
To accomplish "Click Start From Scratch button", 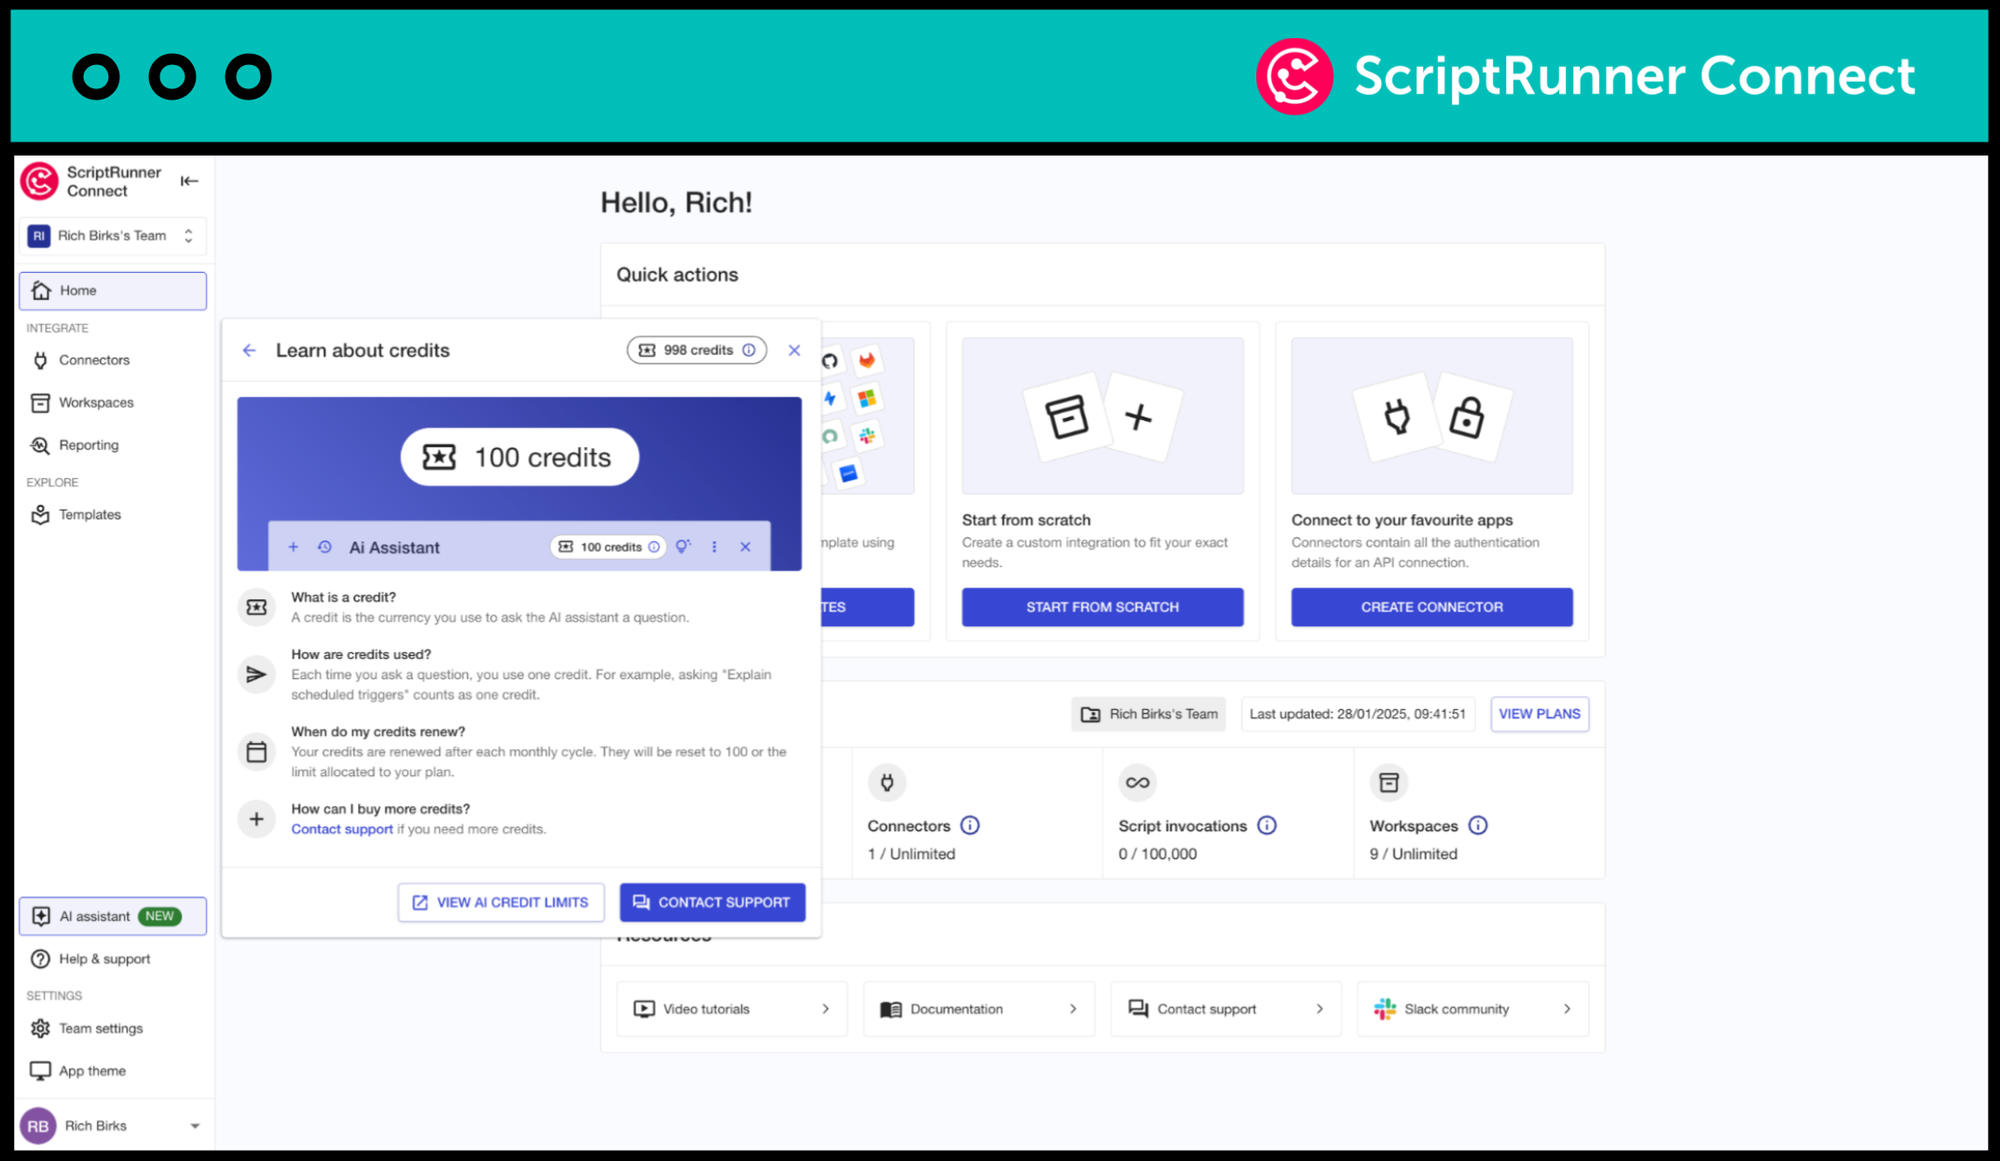I will (x=1102, y=607).
